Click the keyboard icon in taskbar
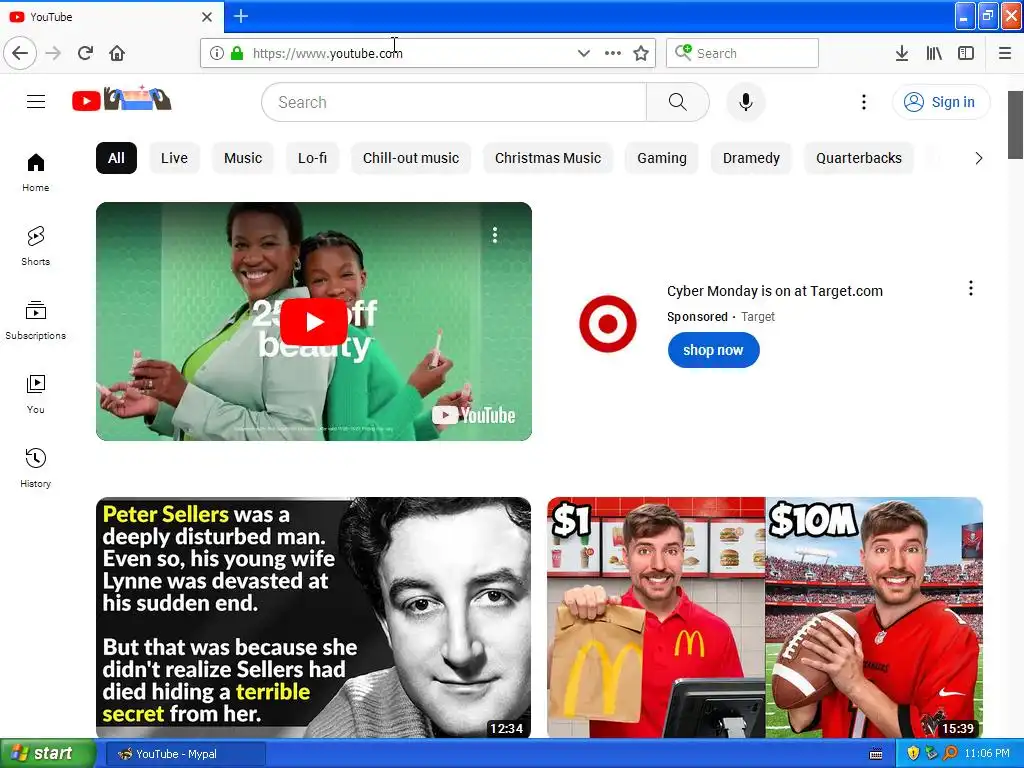Screen dimensions: 1024x768 point(876,754)
